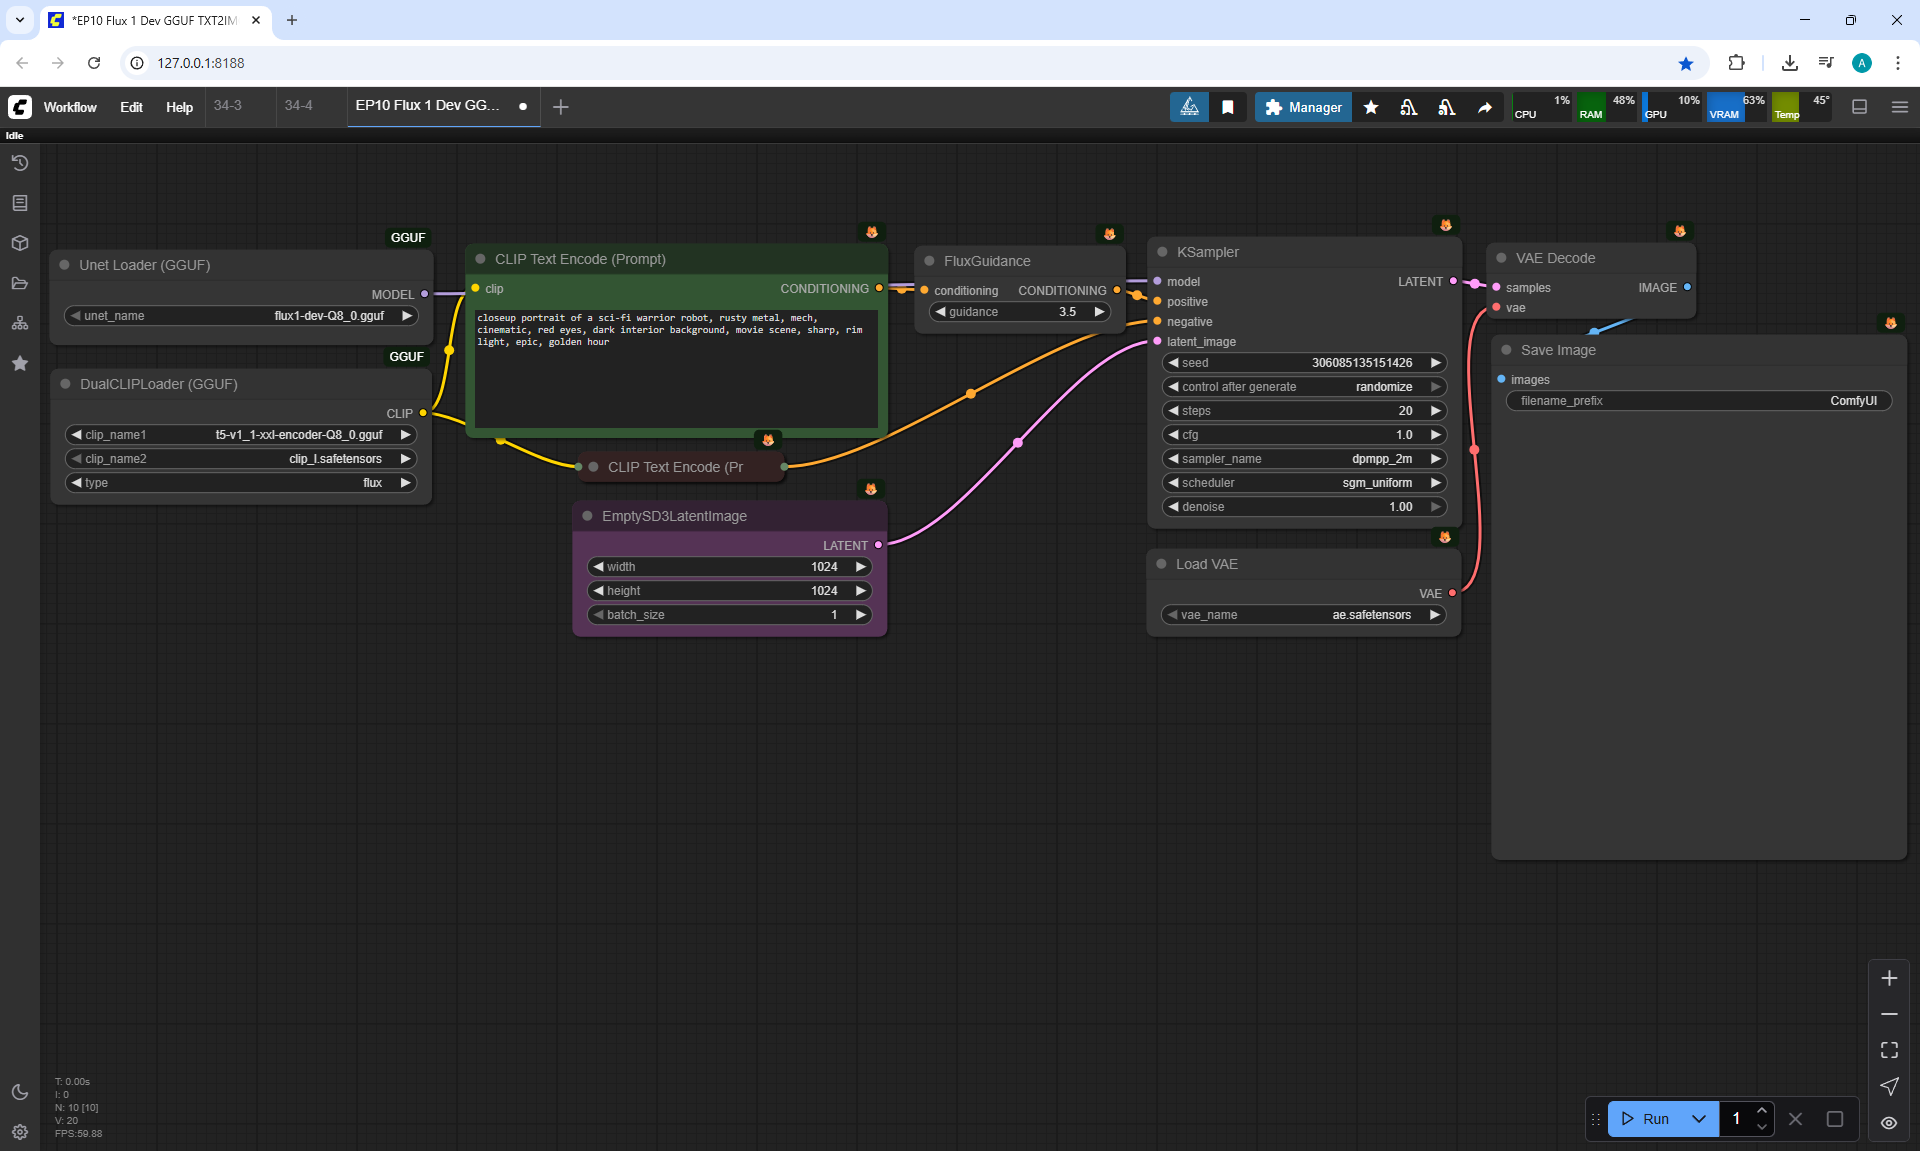Toggle the bottom panel icon
This screenshot has width=1920, height=1151.
pos(1859,107)
